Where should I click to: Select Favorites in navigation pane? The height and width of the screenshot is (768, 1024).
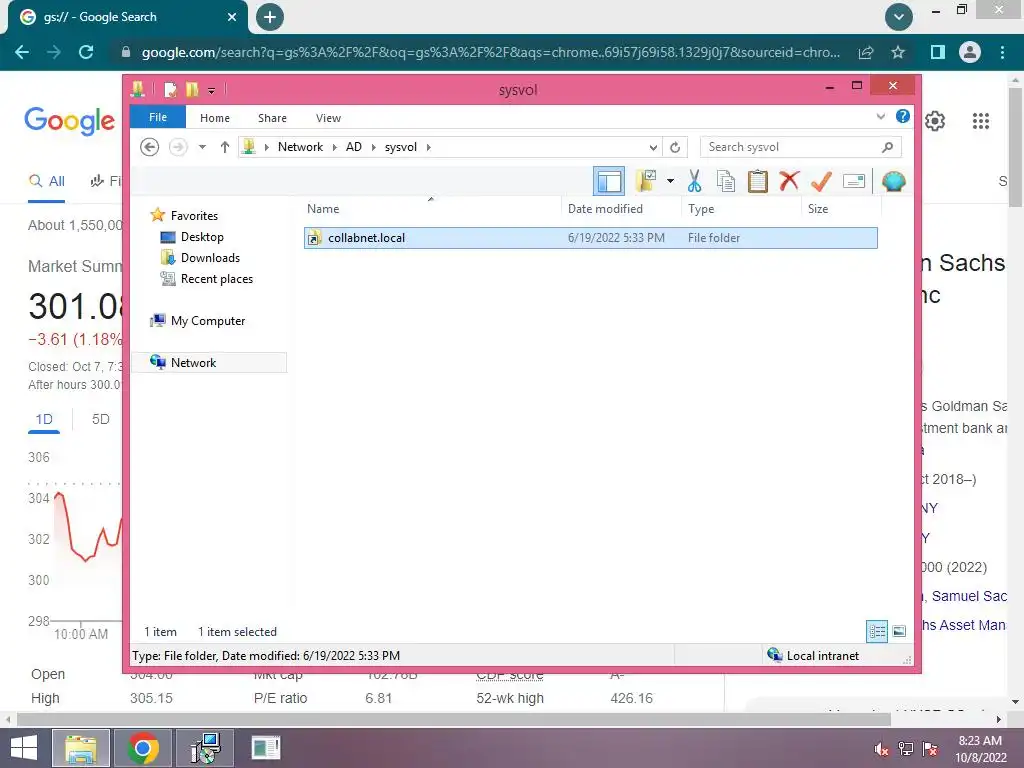[184, 216]
